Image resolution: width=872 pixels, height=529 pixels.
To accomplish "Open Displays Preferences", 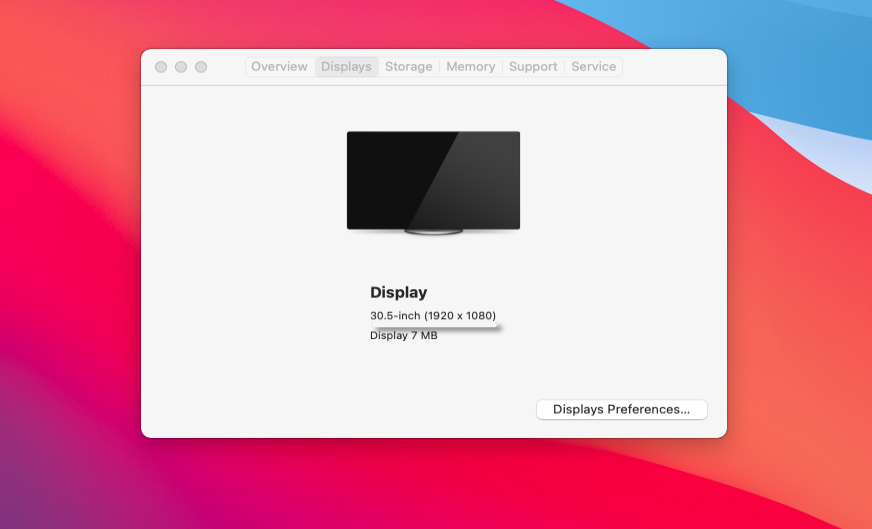I will (x=621, y=409).
